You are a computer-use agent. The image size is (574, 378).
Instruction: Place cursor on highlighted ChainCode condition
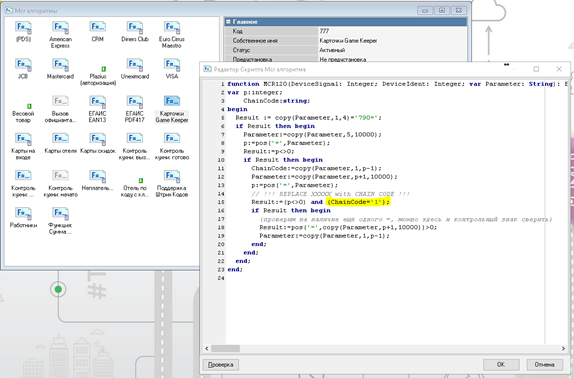click(358, 202)
